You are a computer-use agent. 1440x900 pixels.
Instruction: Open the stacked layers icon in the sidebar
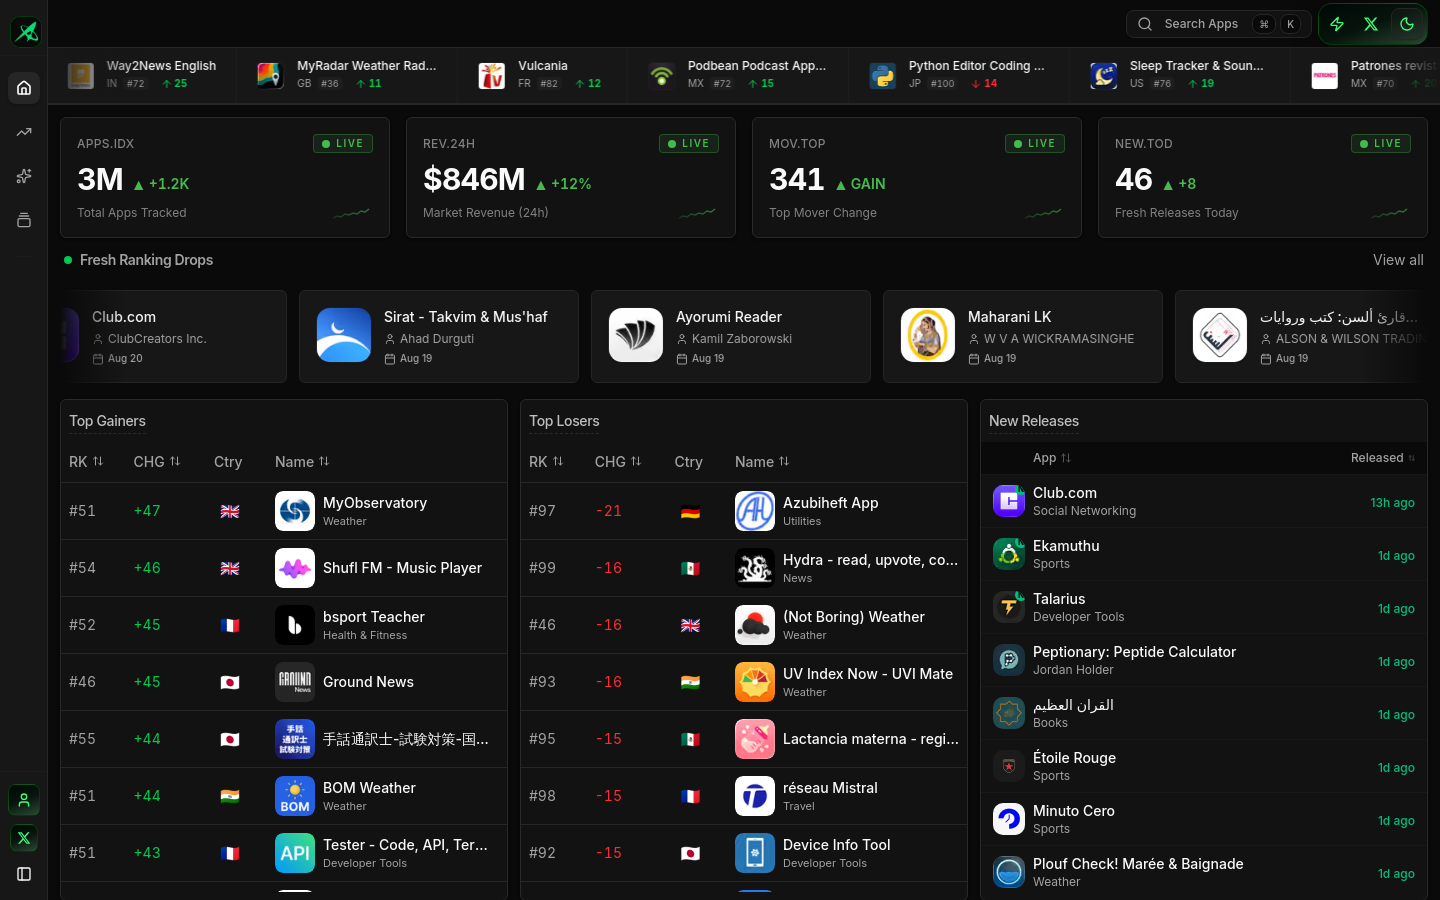[x=24, y=220]
